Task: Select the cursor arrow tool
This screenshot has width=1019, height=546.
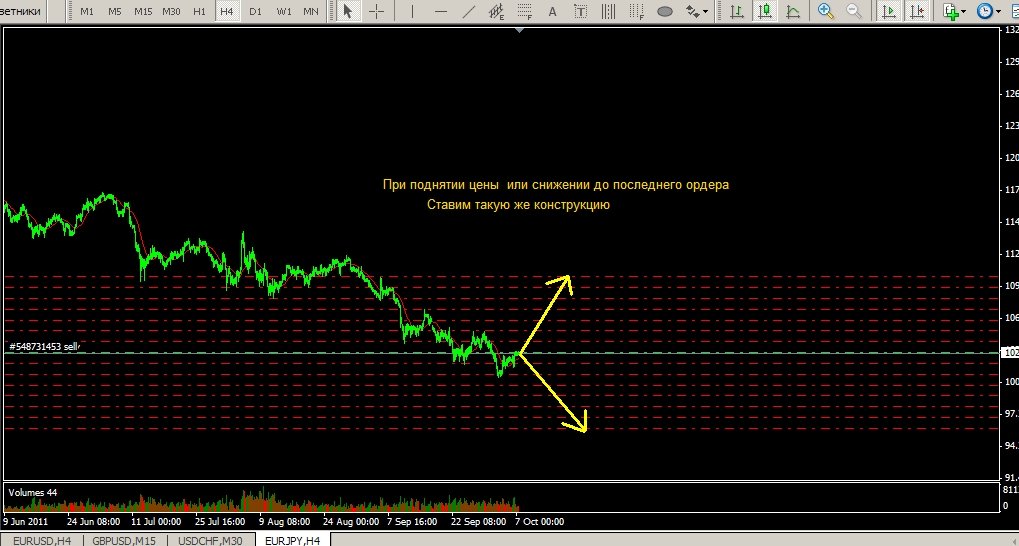Action: [348, 11]
